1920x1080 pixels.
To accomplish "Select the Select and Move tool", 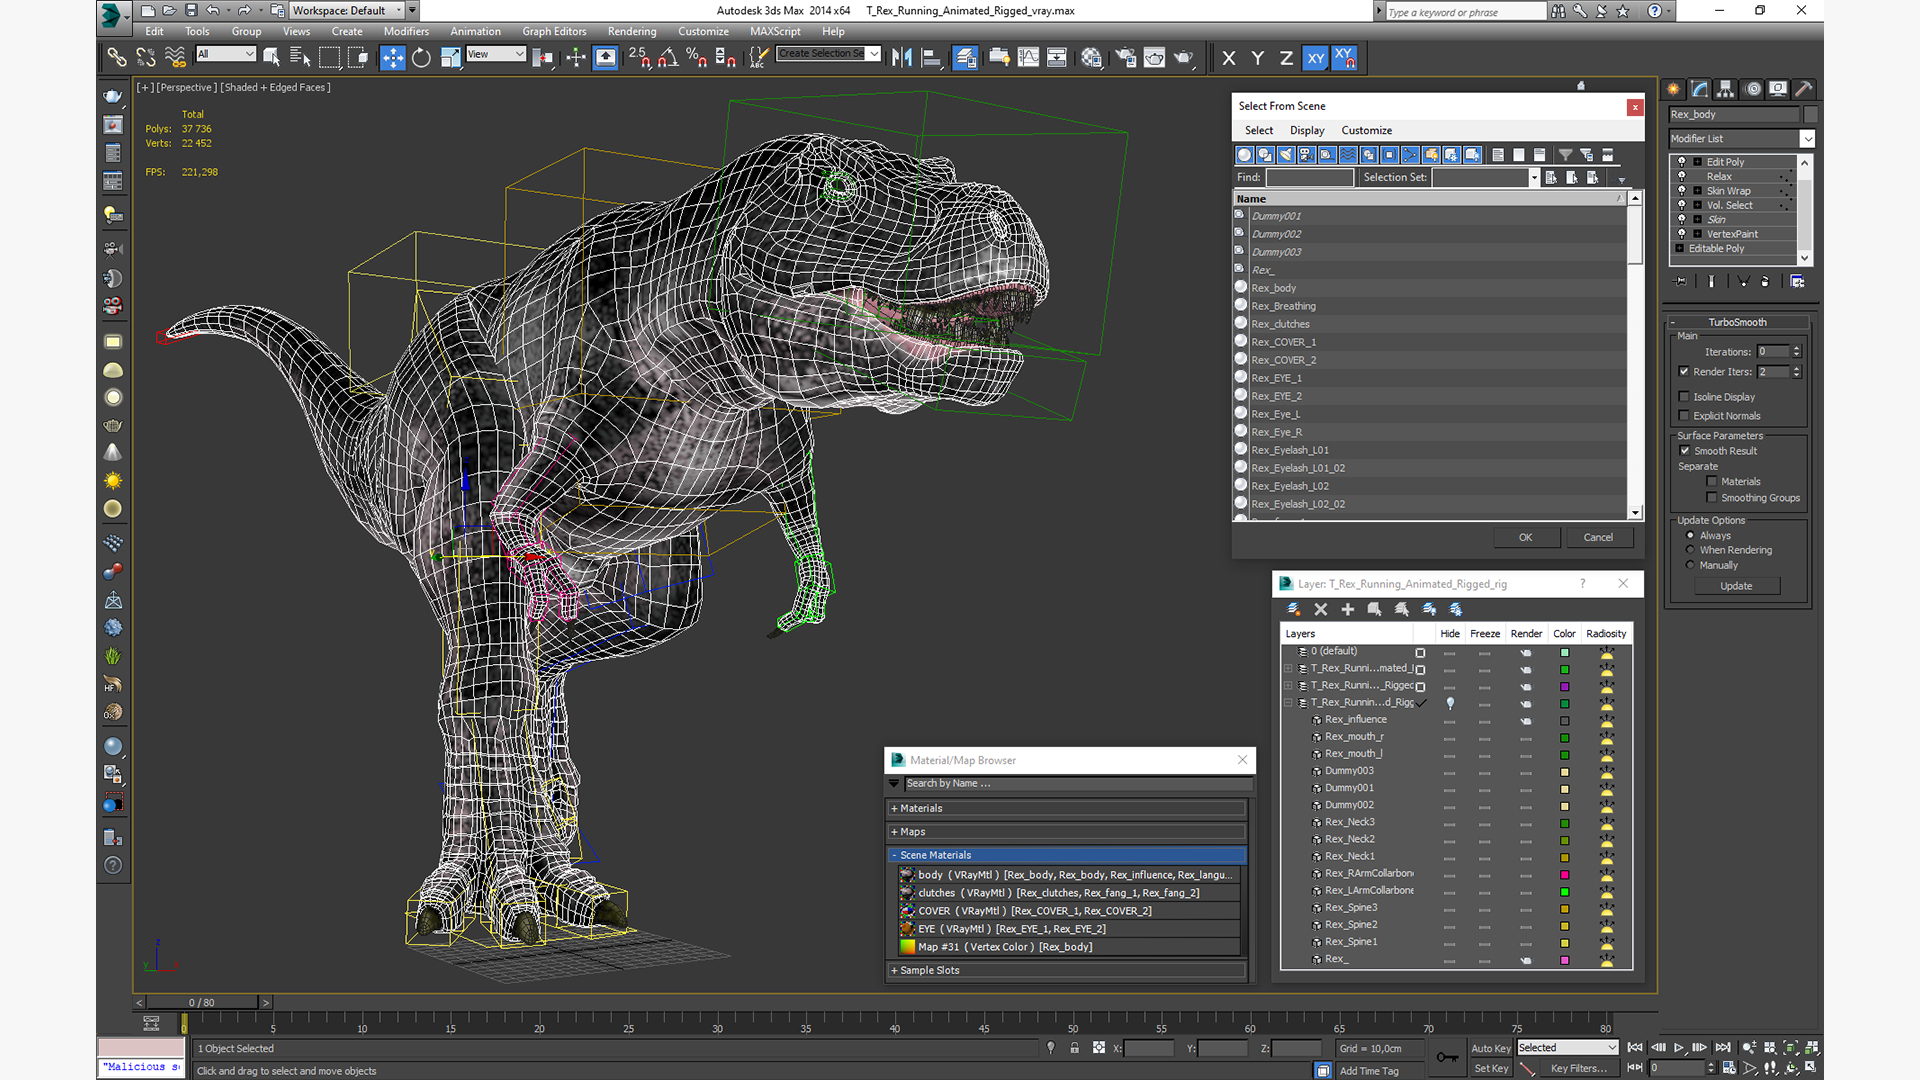I will (392, 58).
